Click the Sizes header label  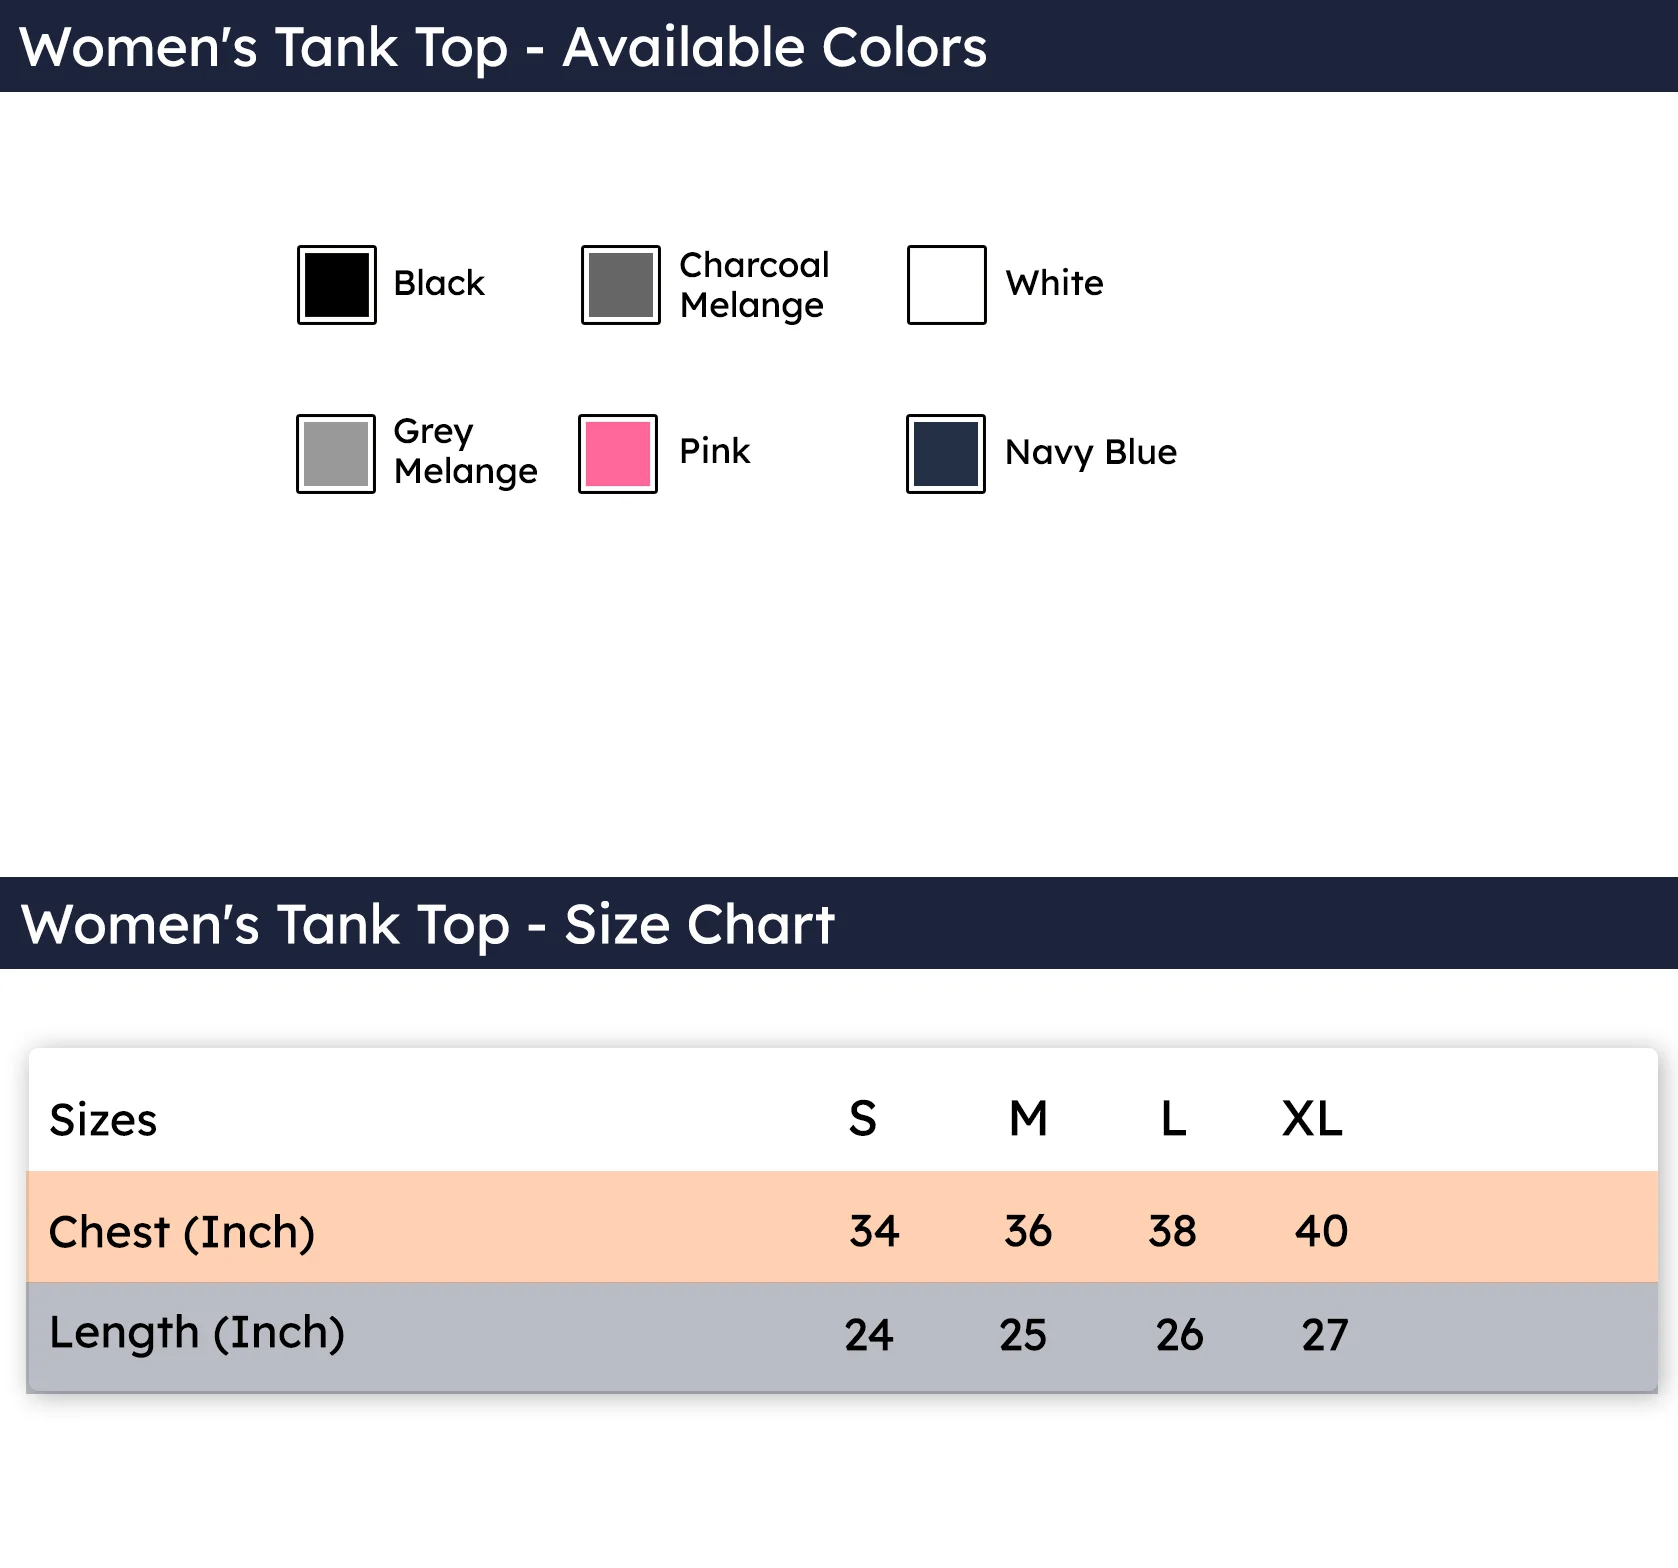pyautogui.click(x=103, y=1120)
